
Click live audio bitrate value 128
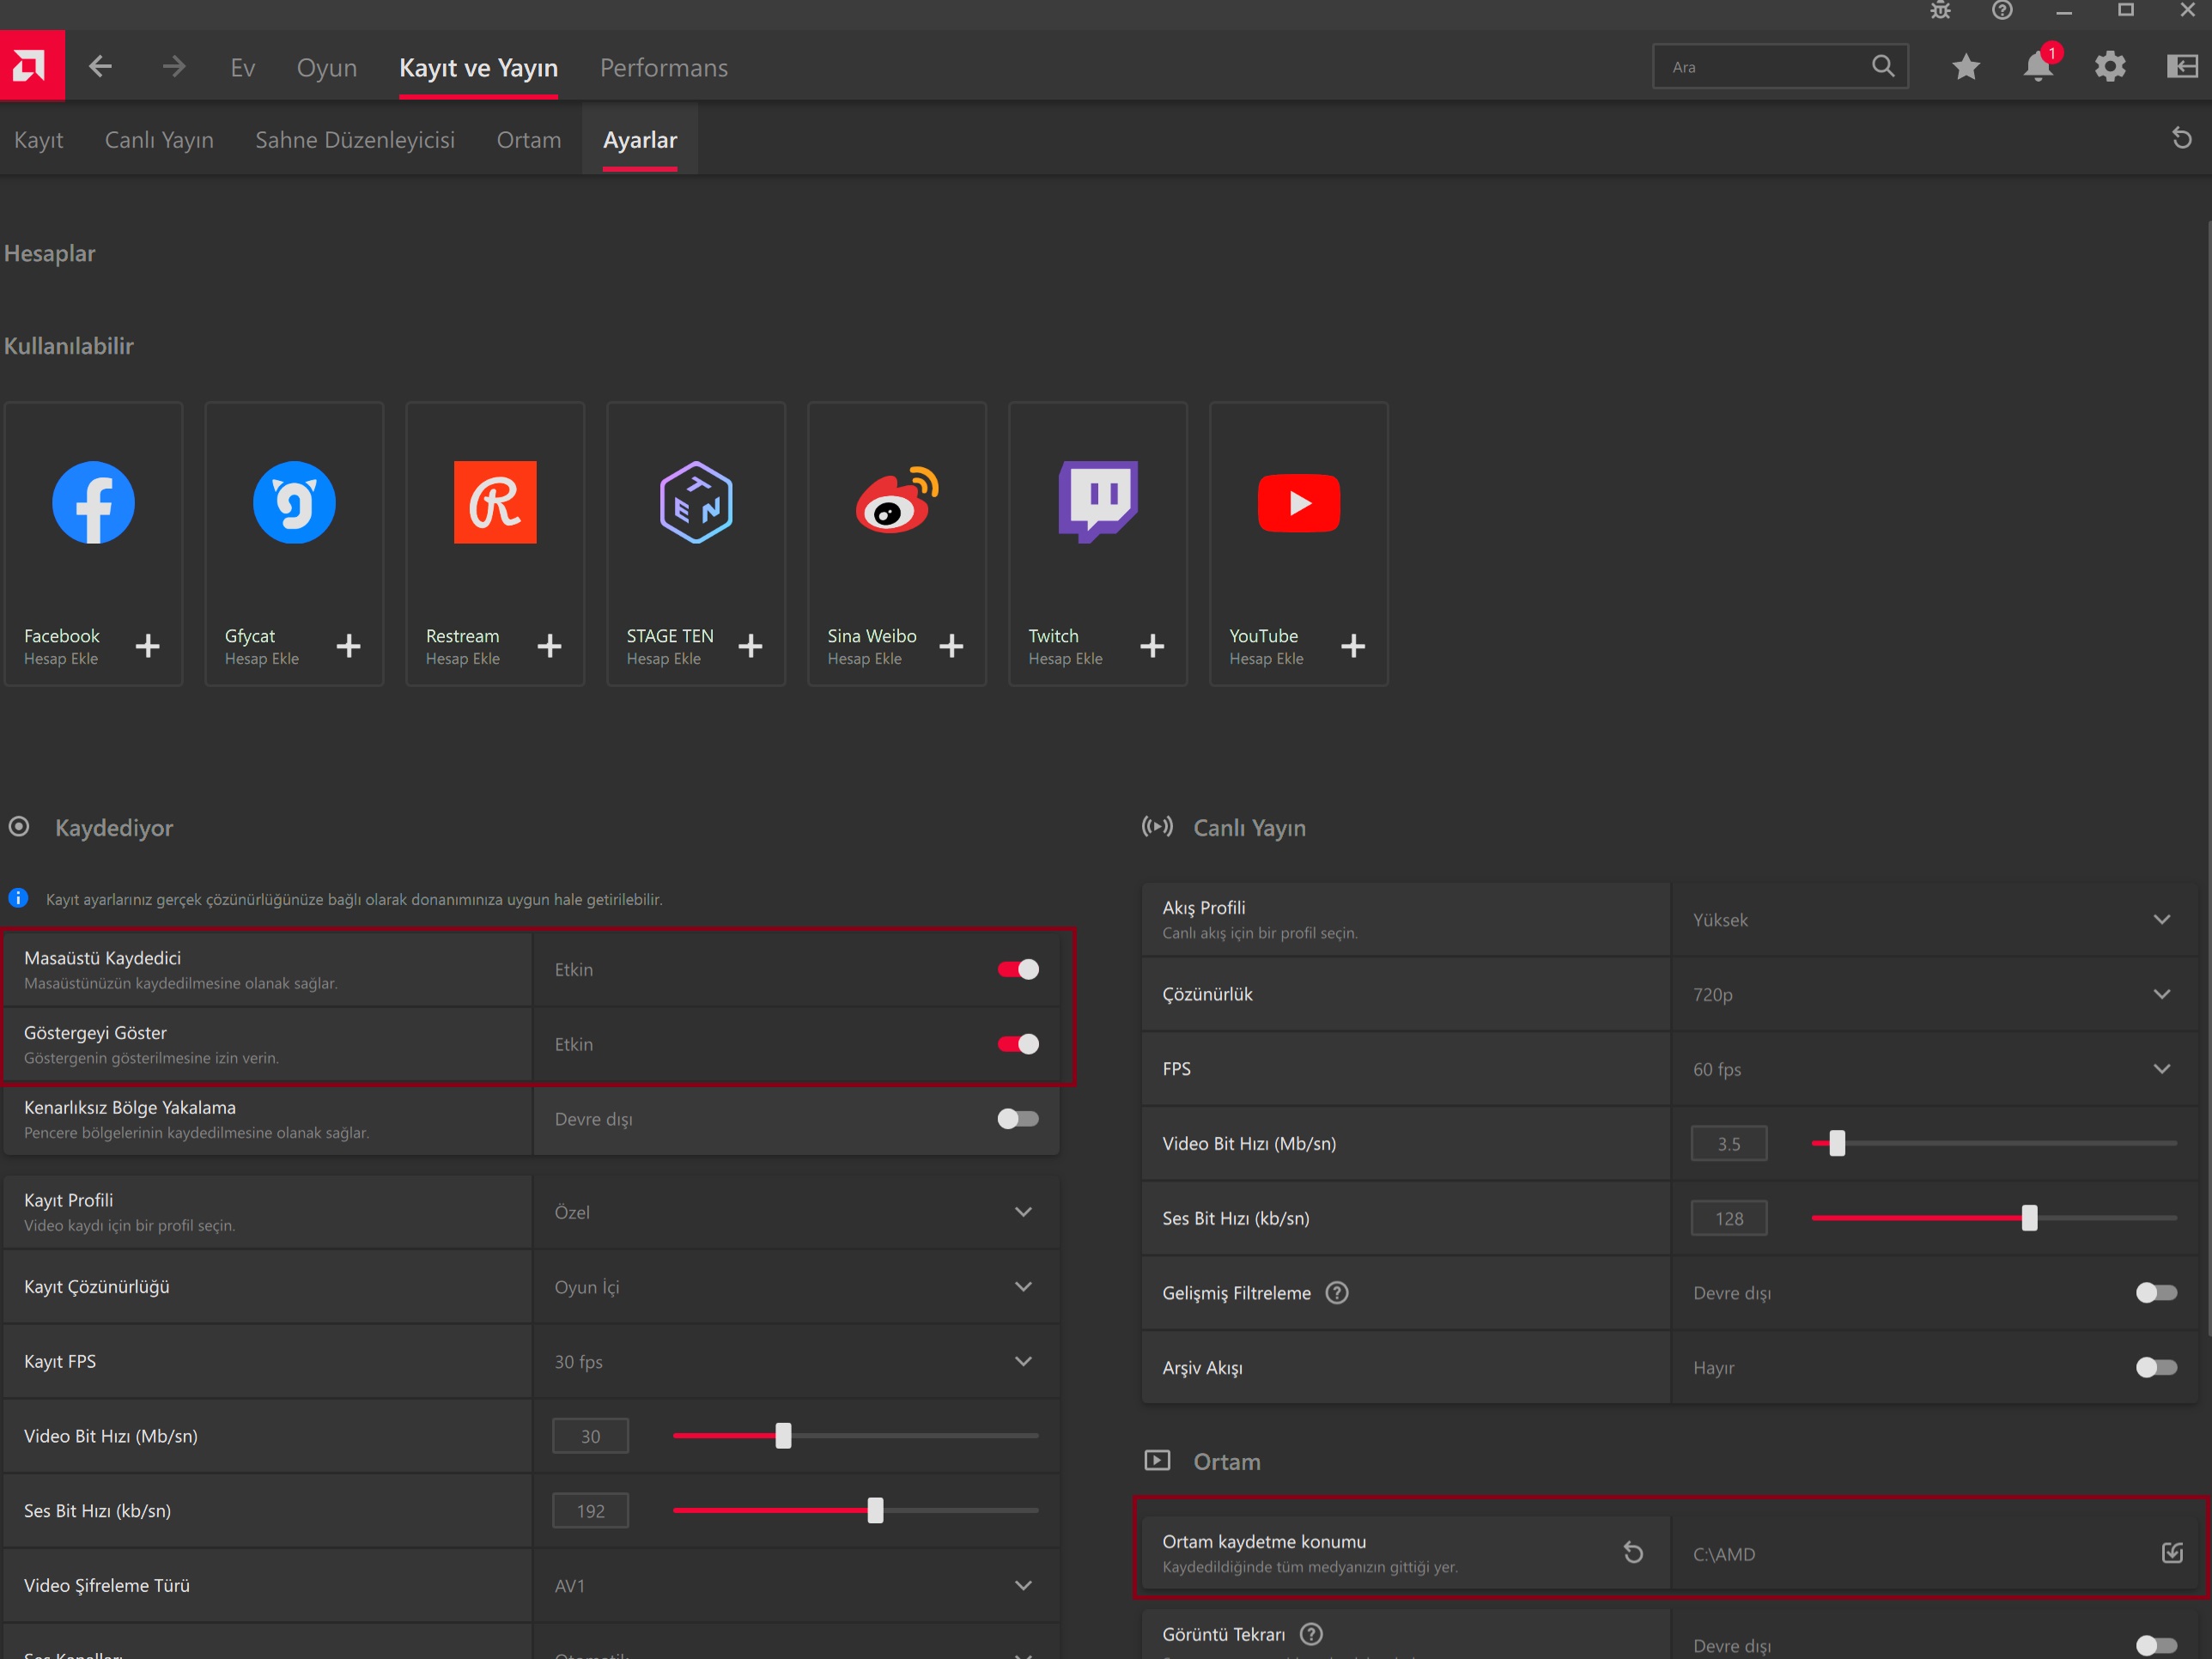point(1729,1218)
